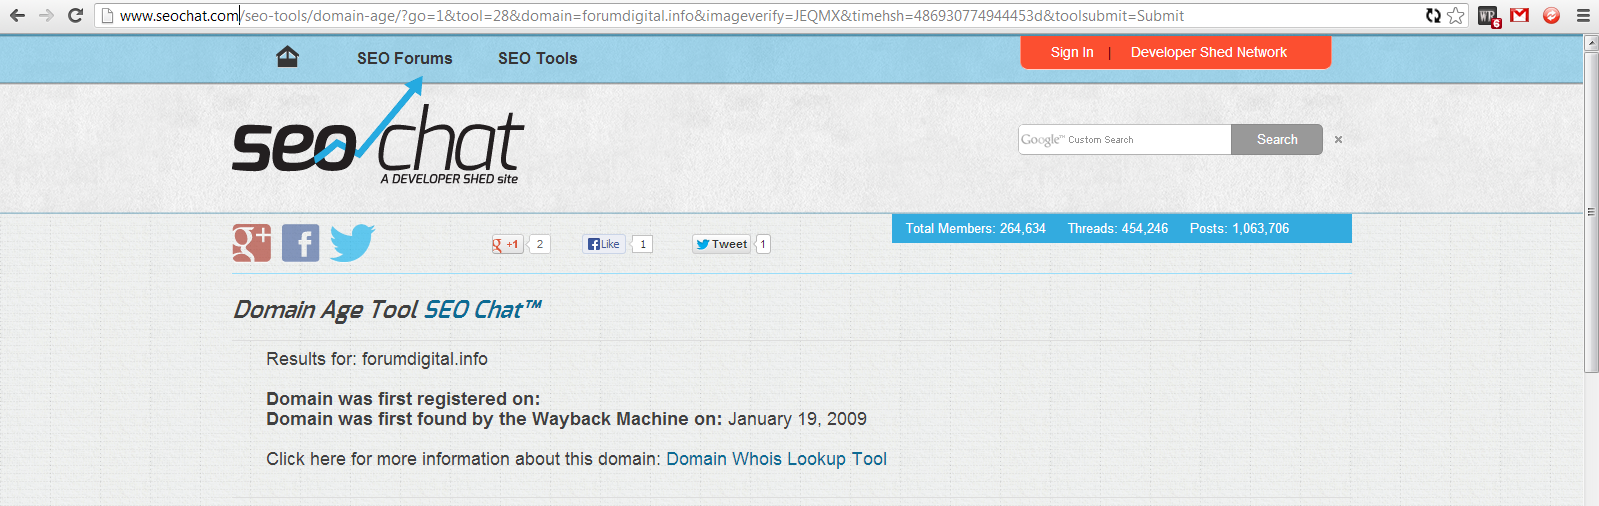Clear the search box with the x icon
Image resolution: width=1599 pixels, height=506 pixels.
point(1338,140)
